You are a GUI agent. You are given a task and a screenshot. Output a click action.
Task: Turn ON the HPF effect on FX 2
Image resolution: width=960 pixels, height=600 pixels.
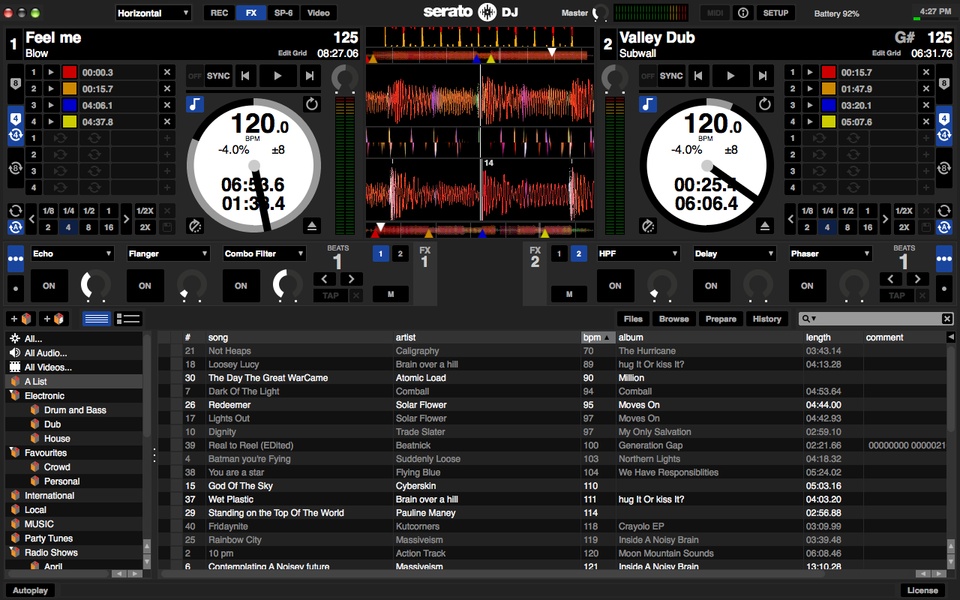[x=614, y=286]
